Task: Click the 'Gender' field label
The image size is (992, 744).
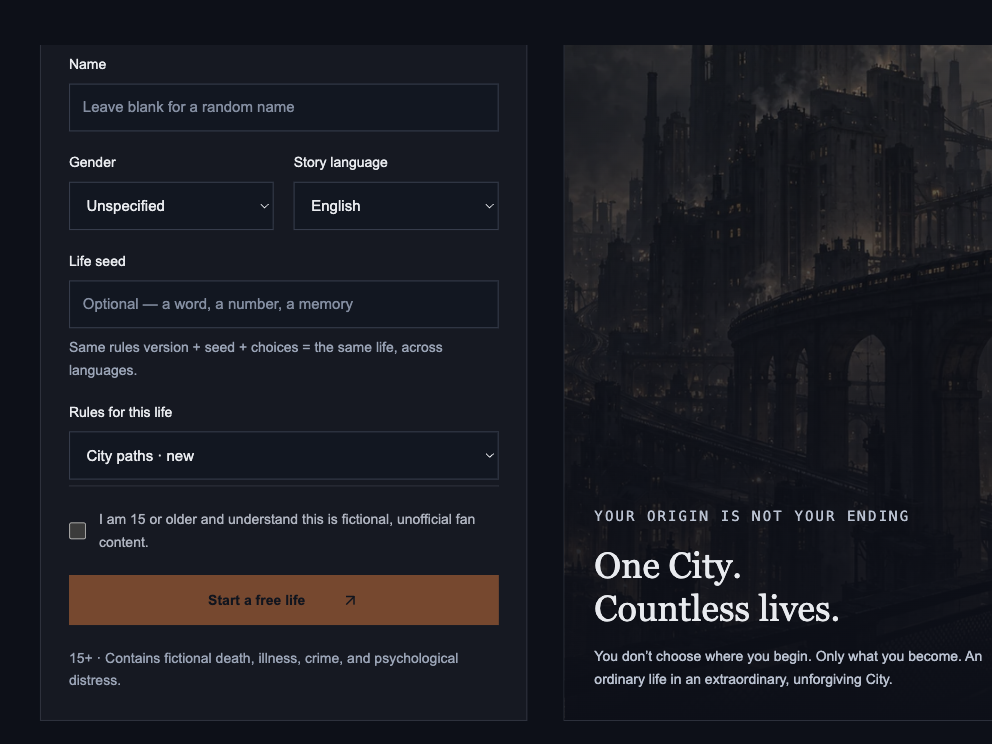Action: tap(92, 163)
